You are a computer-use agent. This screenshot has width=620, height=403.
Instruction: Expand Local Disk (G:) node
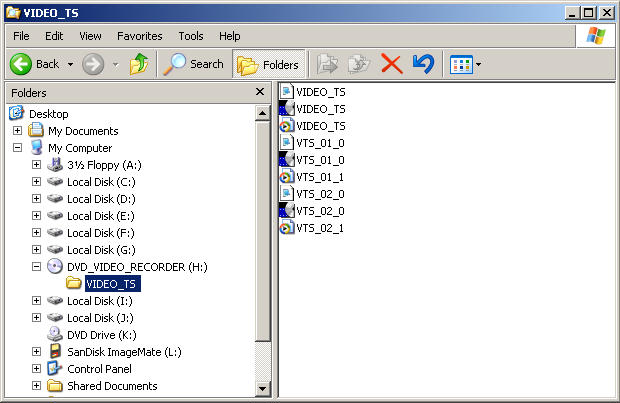pyautogui.click(x=36, y=250)
